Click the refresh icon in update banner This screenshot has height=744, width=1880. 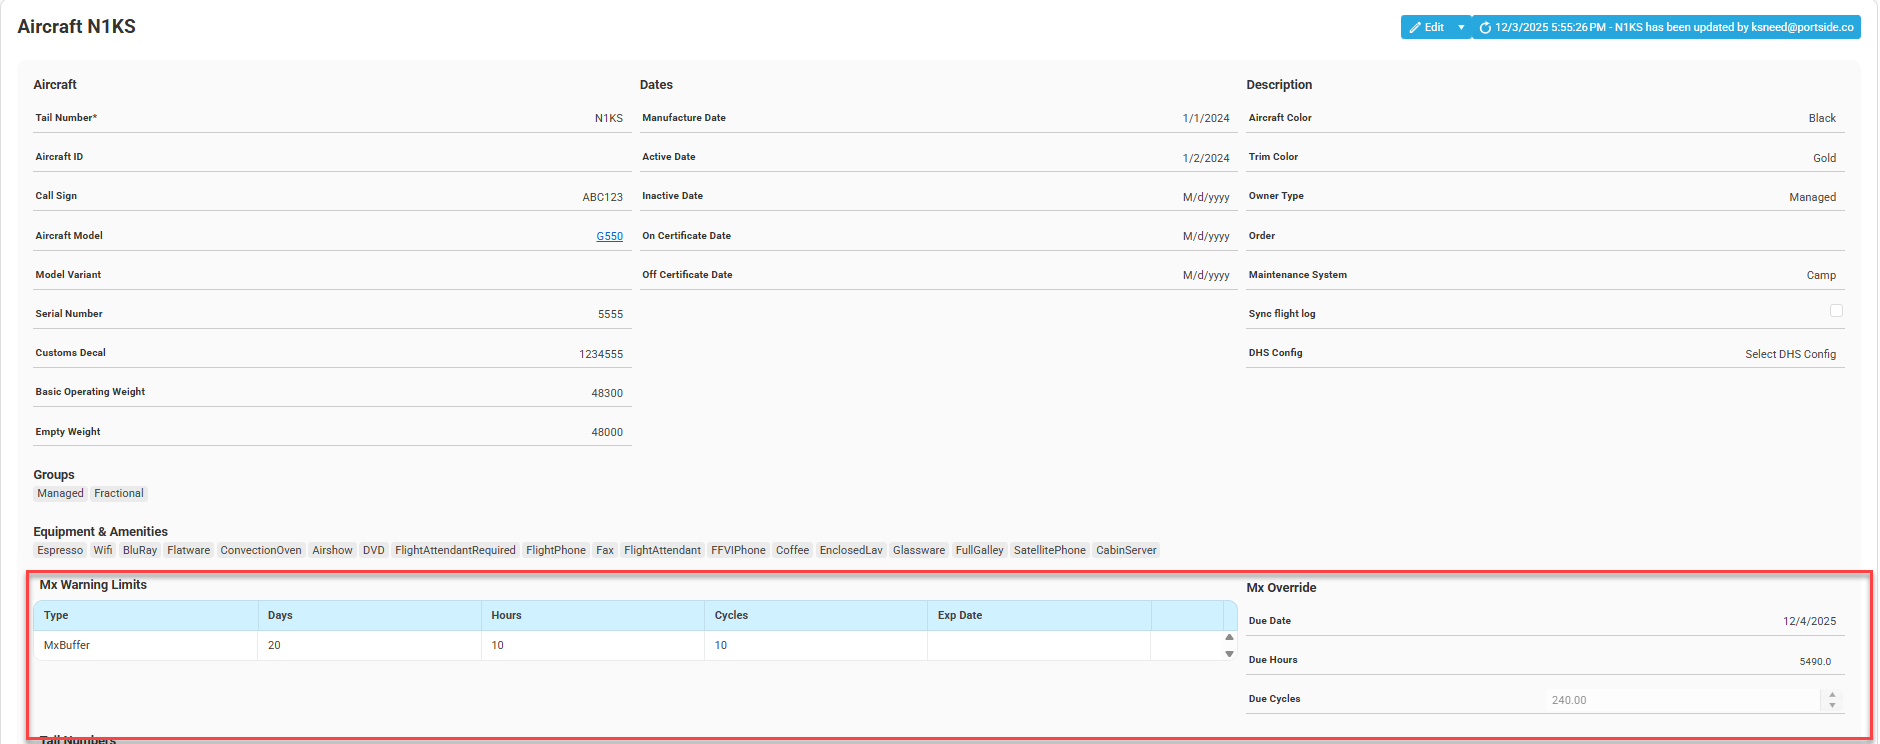(x=1485, y=28)
